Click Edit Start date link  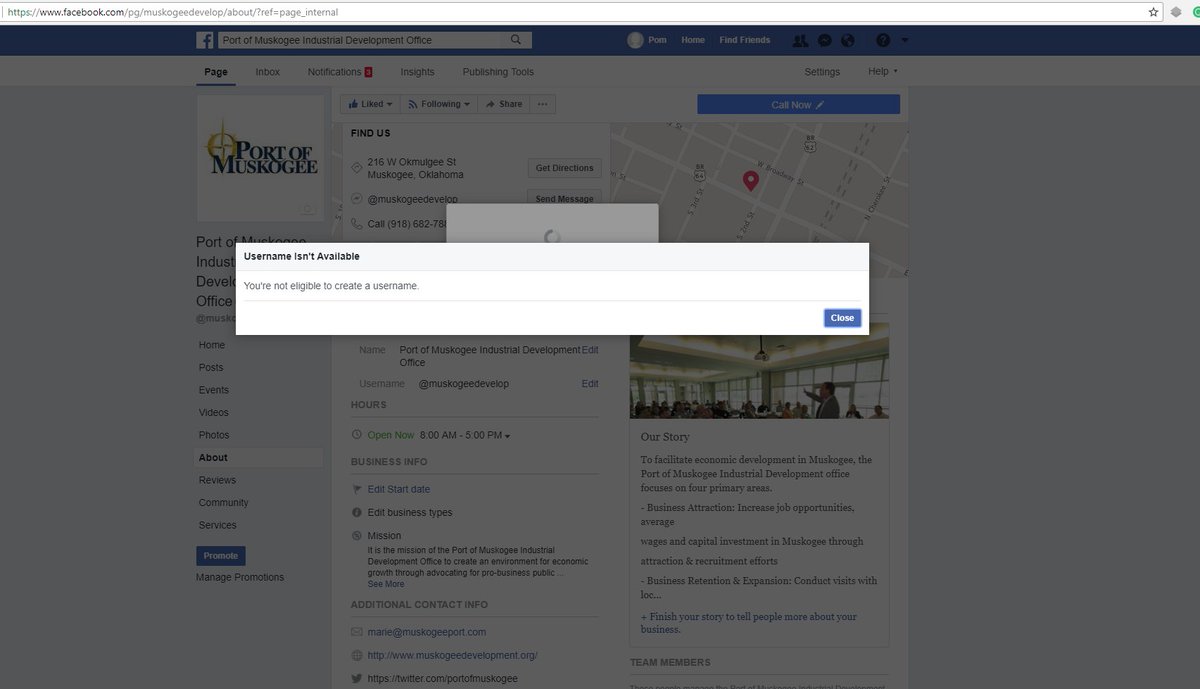coord(399,489)
